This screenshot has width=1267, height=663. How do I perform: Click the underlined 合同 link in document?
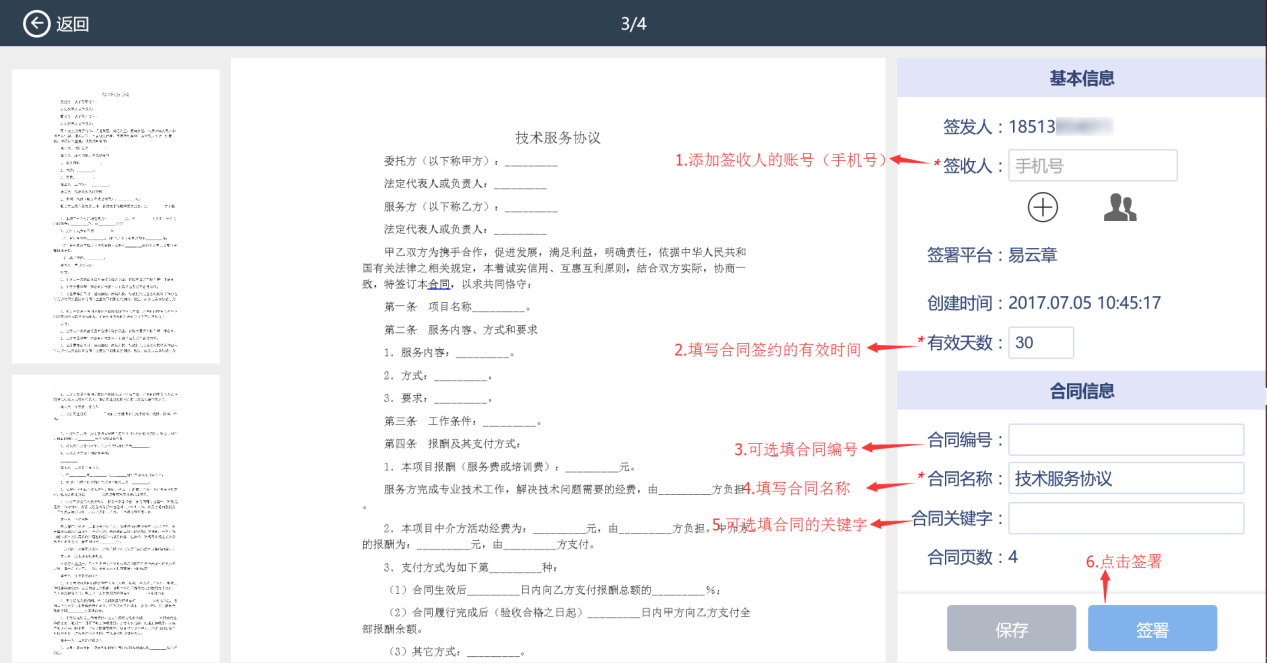(x=440, y=284)
